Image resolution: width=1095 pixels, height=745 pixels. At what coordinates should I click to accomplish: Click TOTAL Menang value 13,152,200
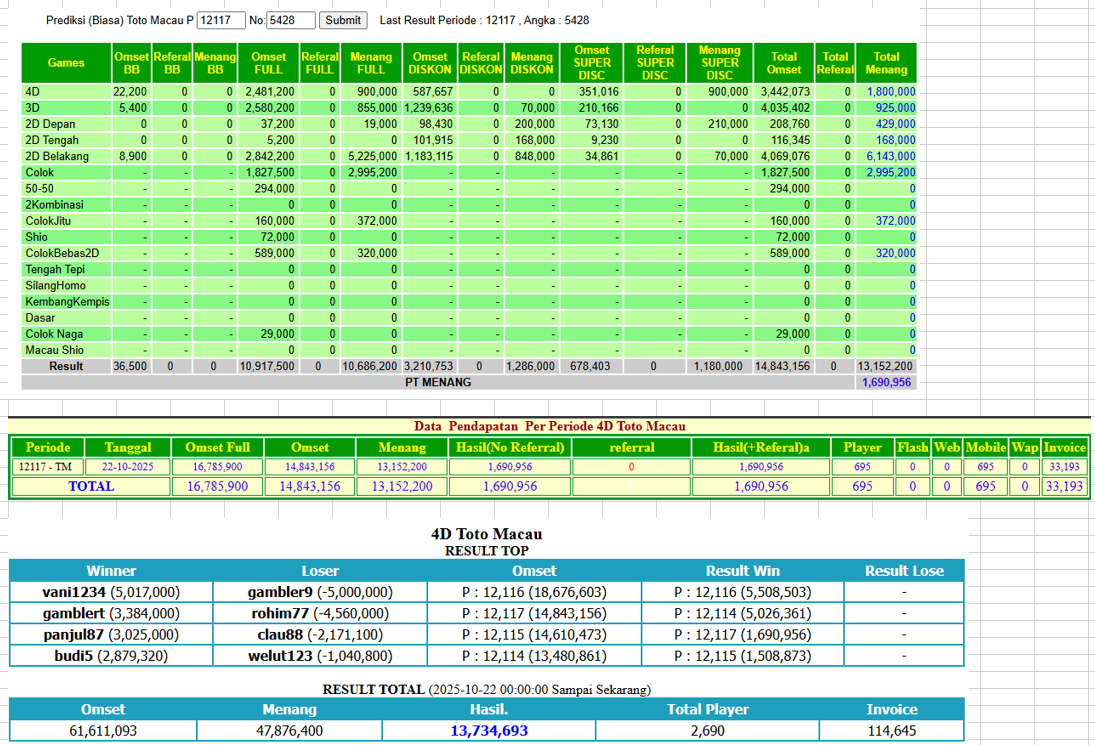pyautogui.click(x=402, y=486)
